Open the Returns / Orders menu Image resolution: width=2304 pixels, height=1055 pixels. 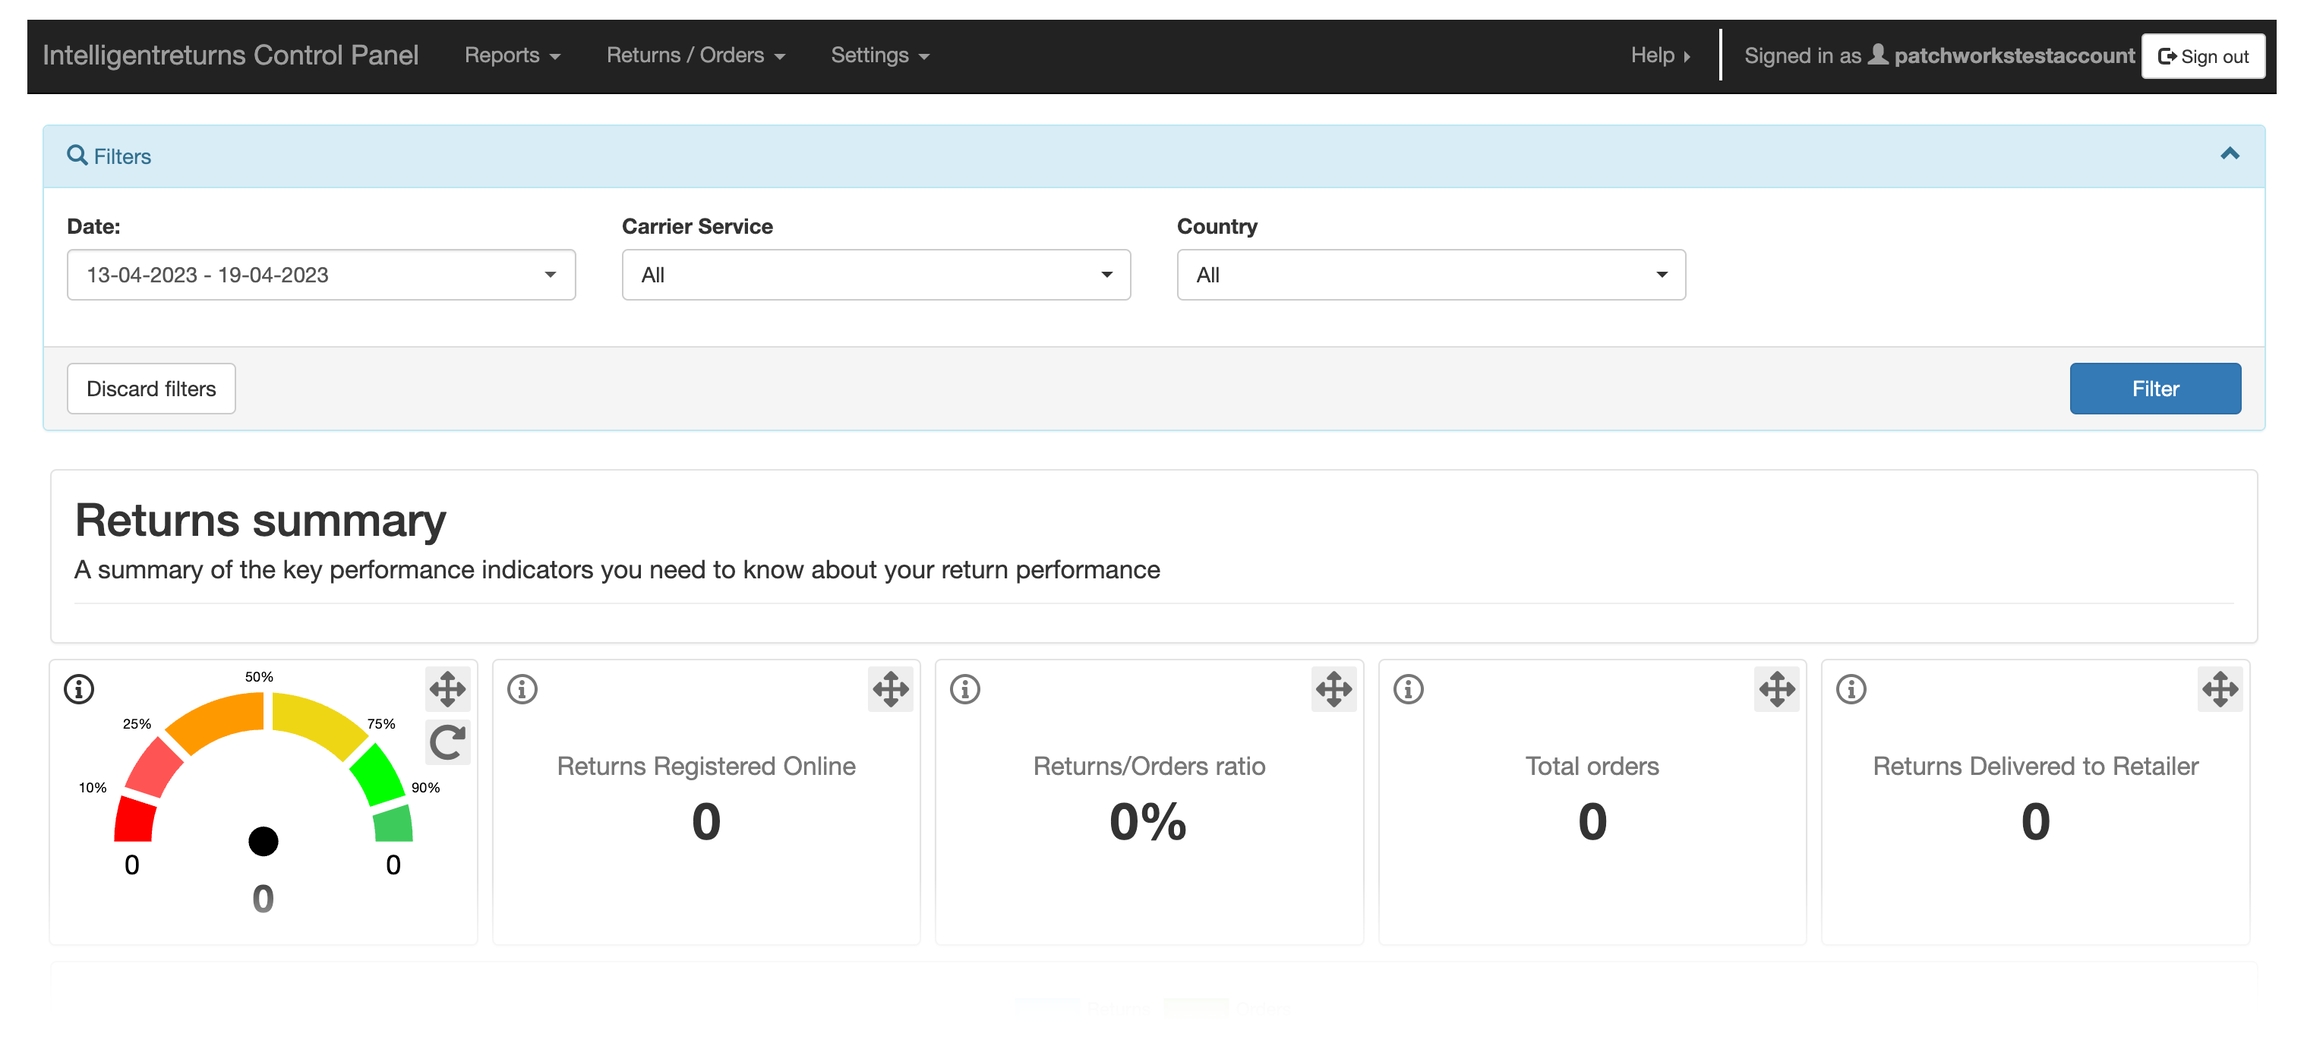(x=695, y=56)
